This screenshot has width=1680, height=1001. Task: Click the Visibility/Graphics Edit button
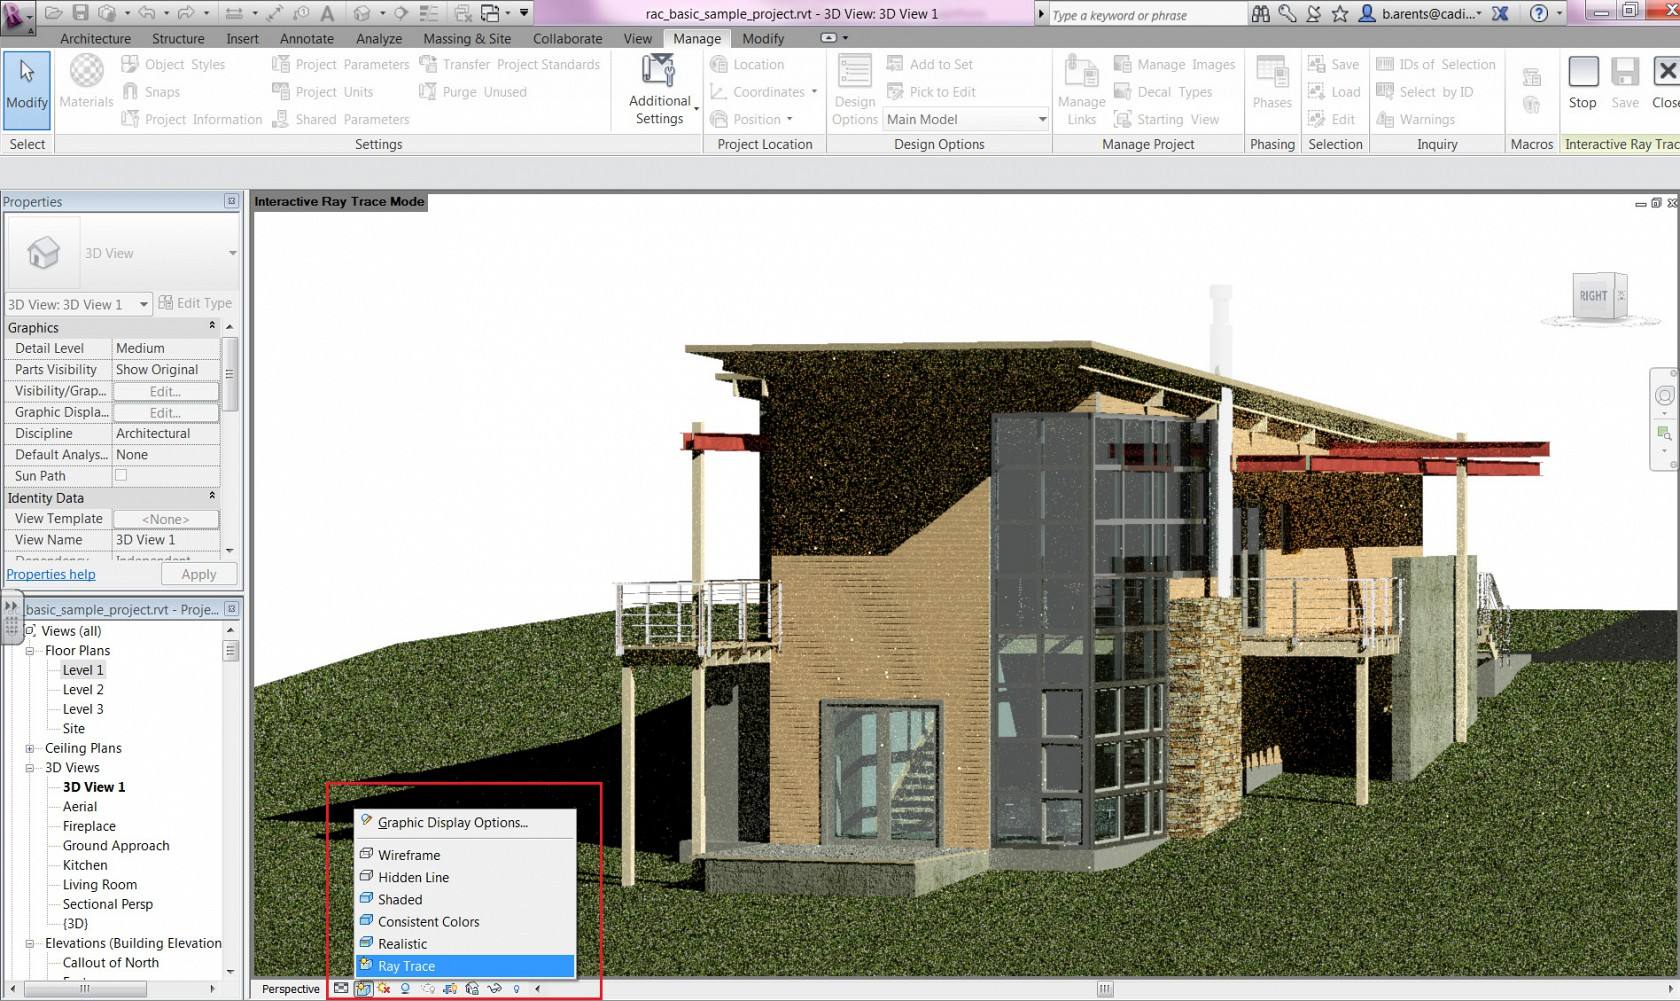(165, 391)
